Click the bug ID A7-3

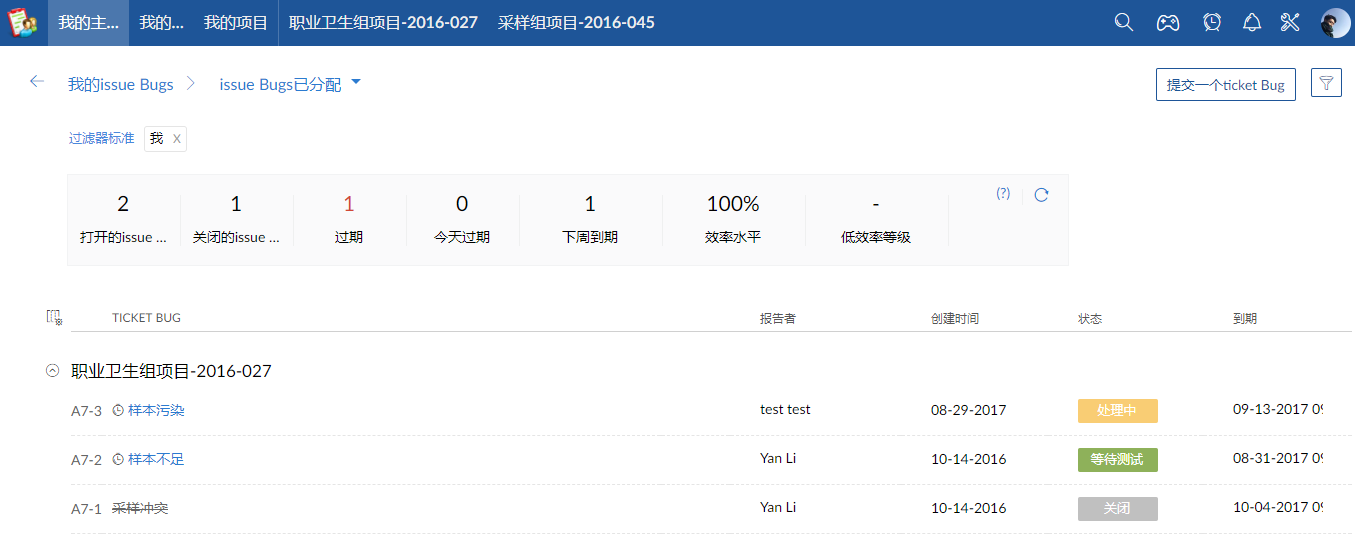86,411
